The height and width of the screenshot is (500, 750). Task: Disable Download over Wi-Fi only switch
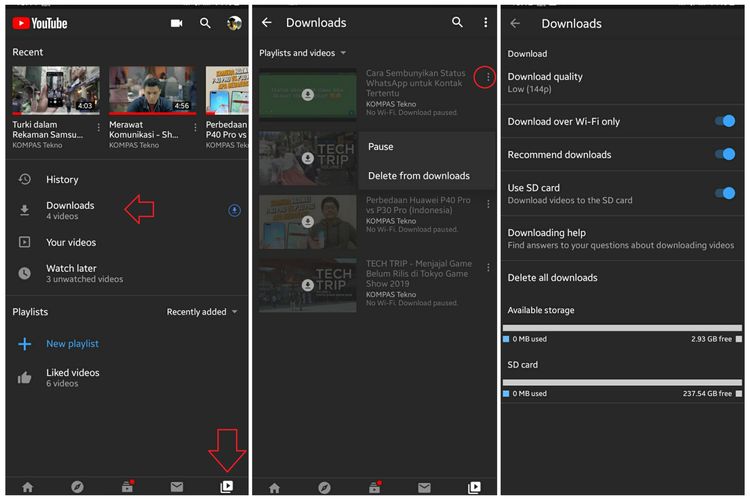point(725,121)
